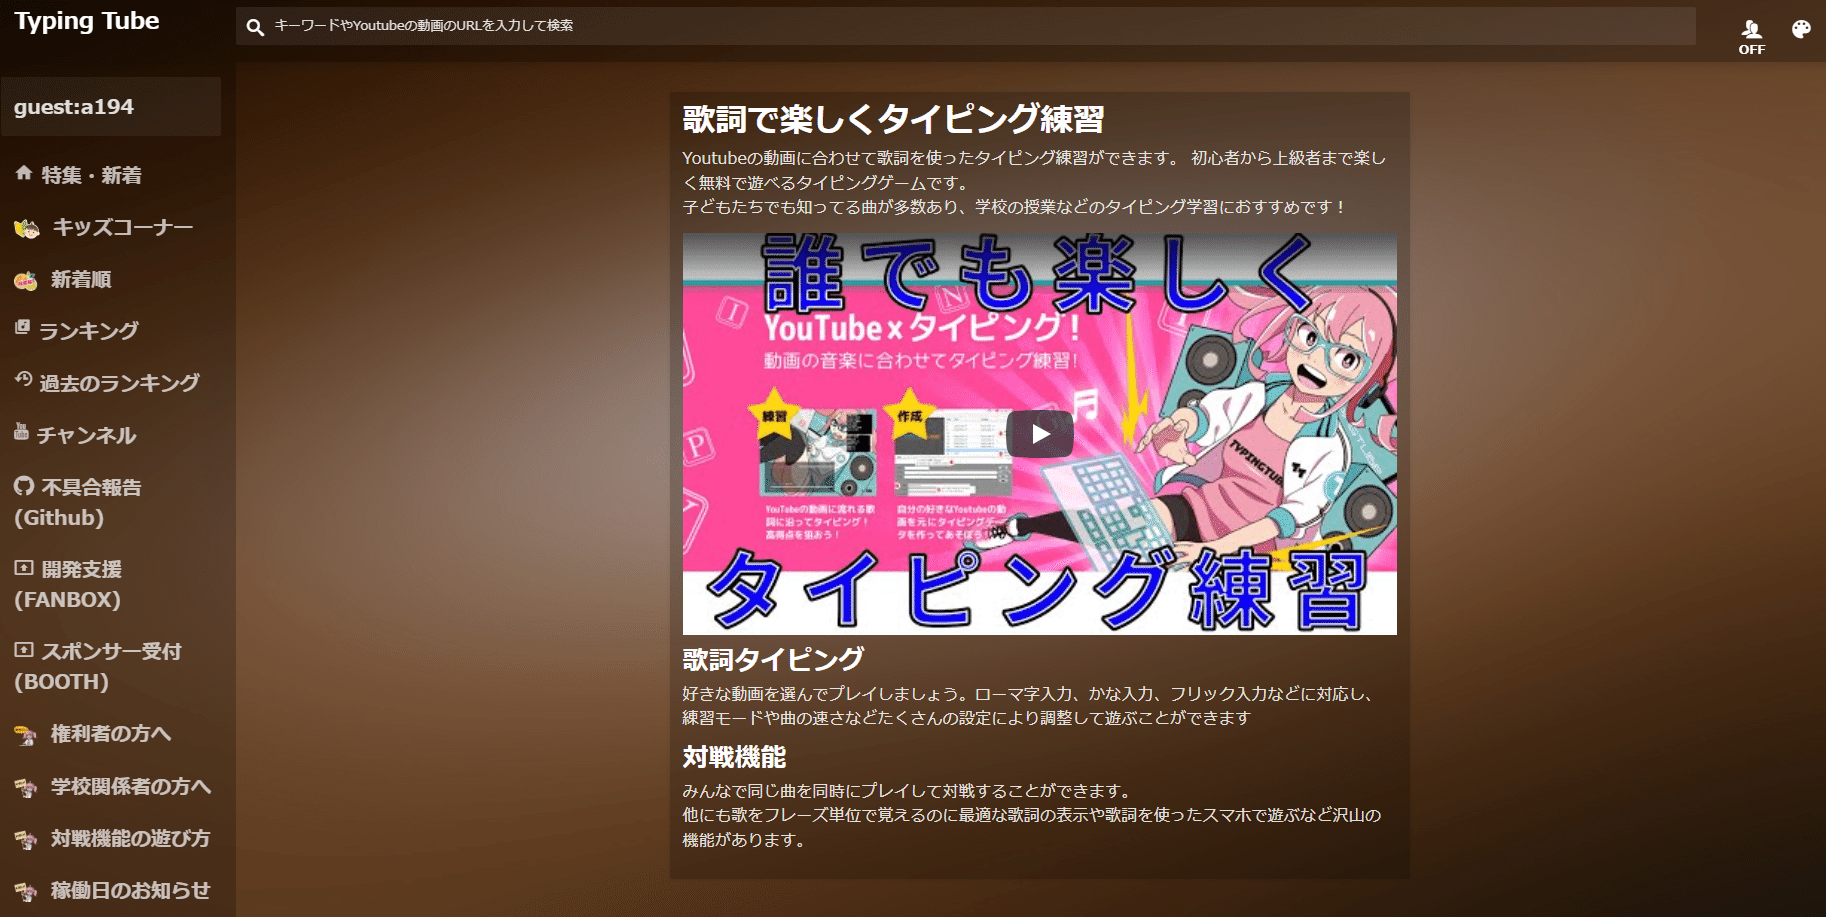Click the 歌詞で楽しくタイピング練習 heading
Image resolution: width=1826 pixels, height=917 pixels.
click(893, 120)
